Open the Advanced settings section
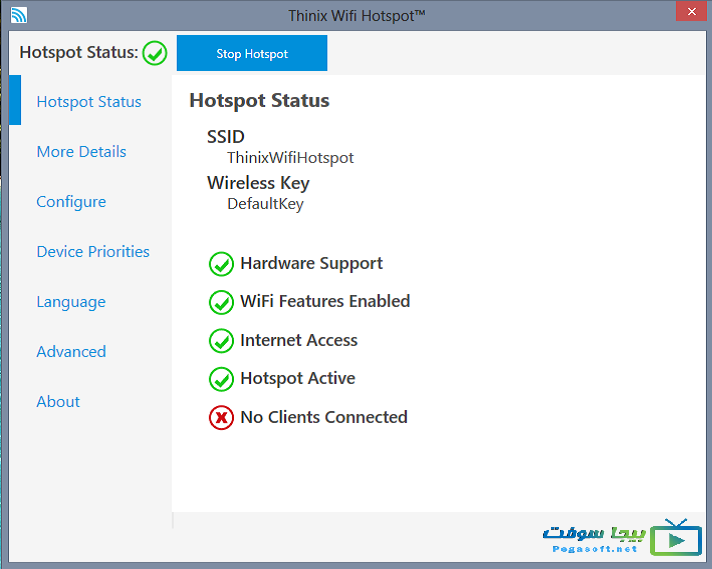Screen dimensions: 712x569 click(71, 351)
